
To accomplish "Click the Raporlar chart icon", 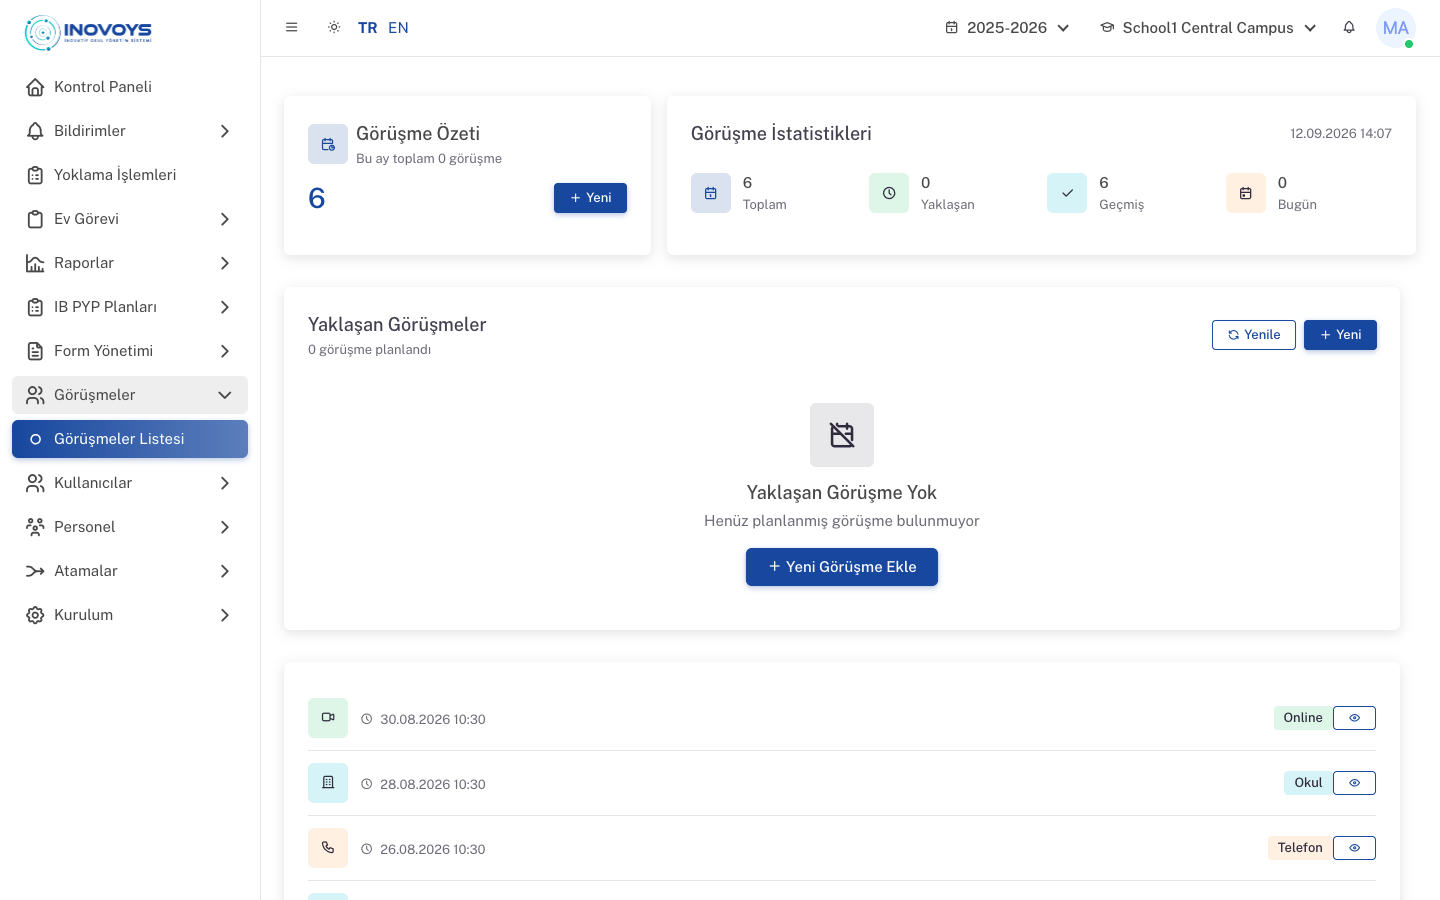I will (x=35, y=263).
